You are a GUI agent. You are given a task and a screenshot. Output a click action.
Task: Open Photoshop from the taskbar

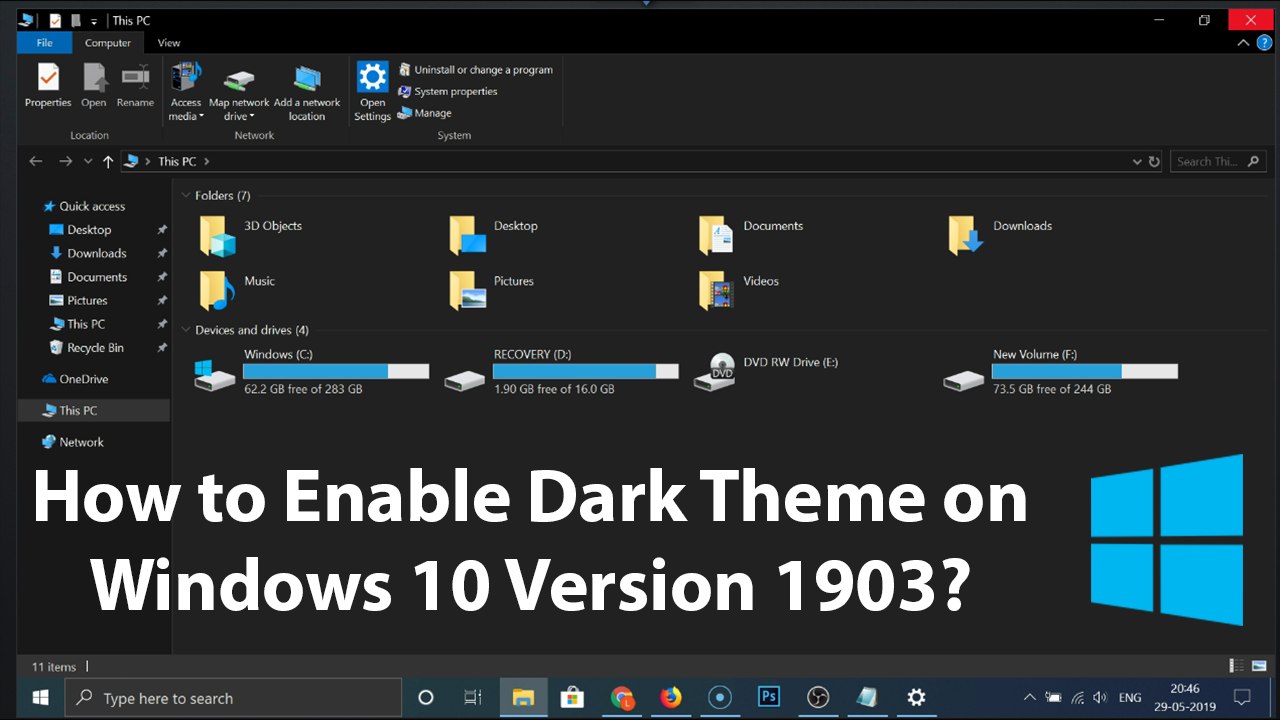[x=769, y=698]
